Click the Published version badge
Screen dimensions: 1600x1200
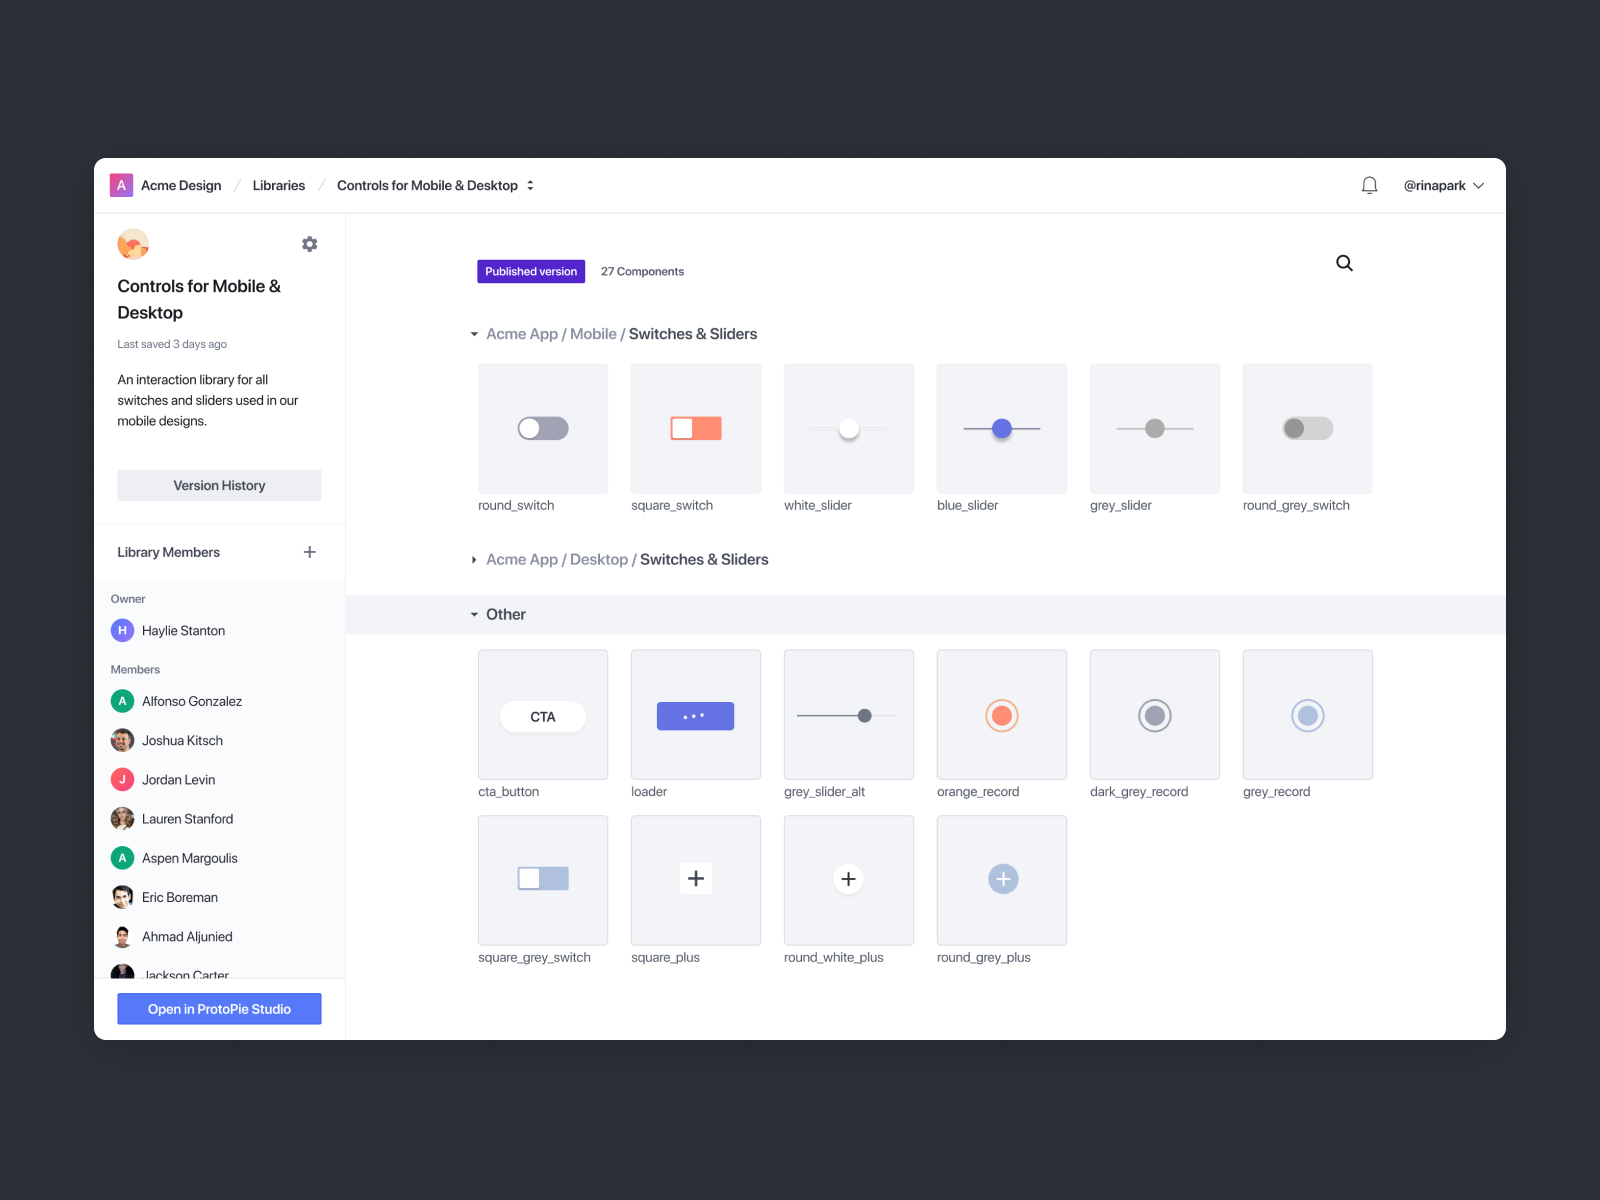531,271
